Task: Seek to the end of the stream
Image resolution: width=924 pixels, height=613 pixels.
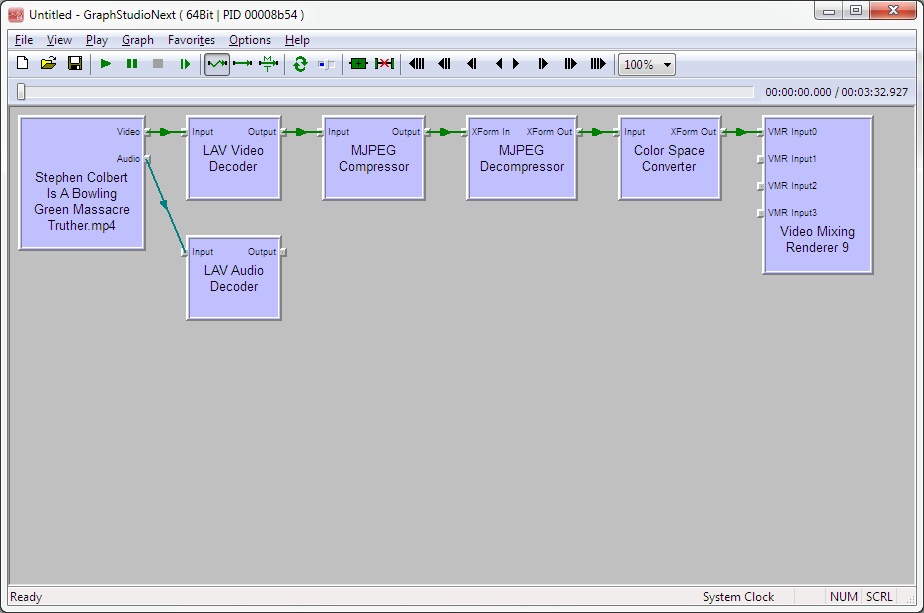Action: [x=598, y=64]
